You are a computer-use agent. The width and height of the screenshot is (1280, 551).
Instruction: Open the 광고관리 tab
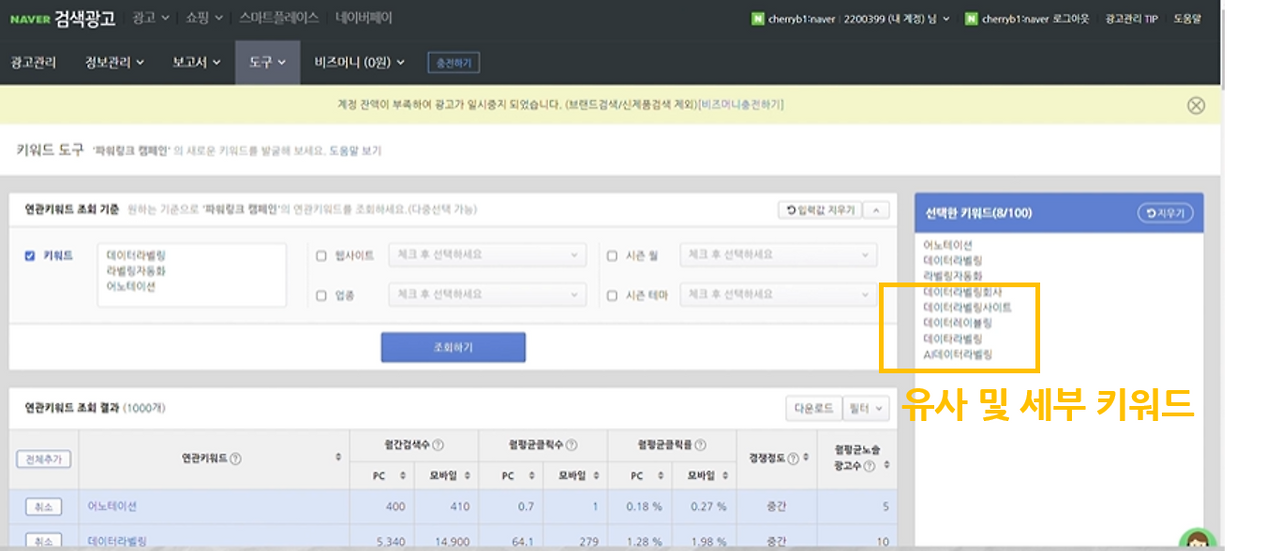[33, 62]
